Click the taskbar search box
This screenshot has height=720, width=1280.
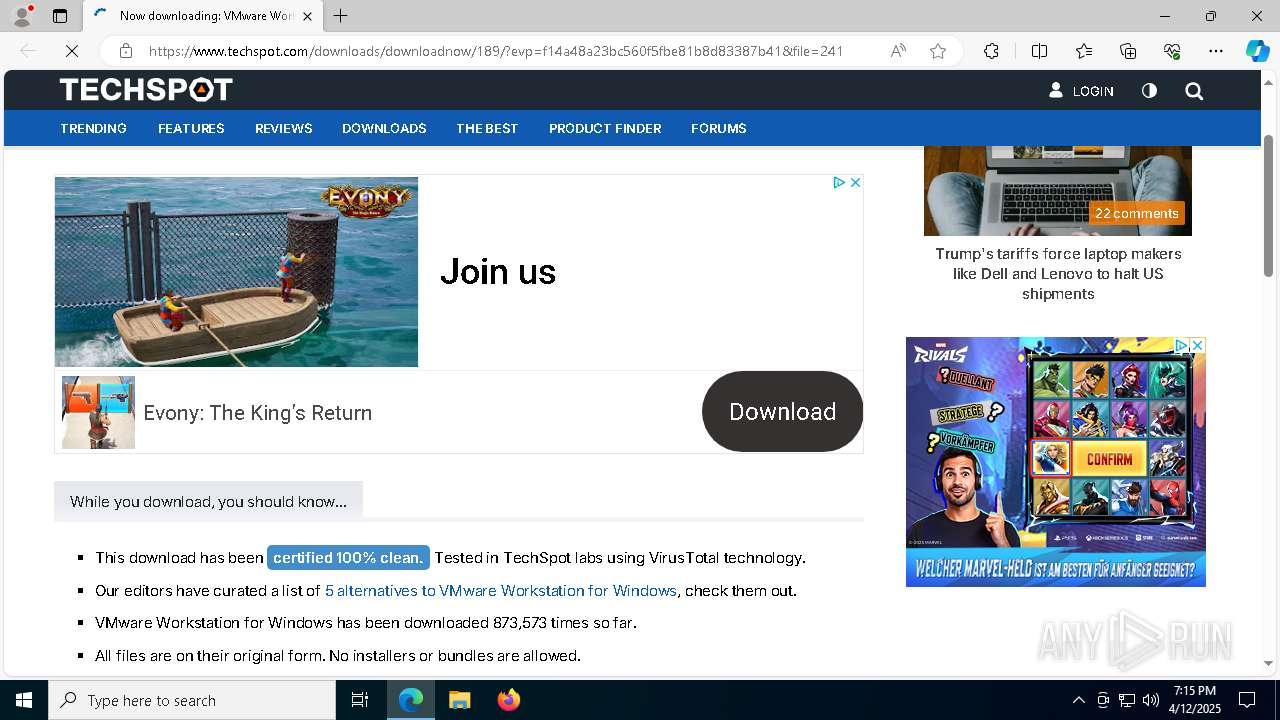[x=192, y=700]
